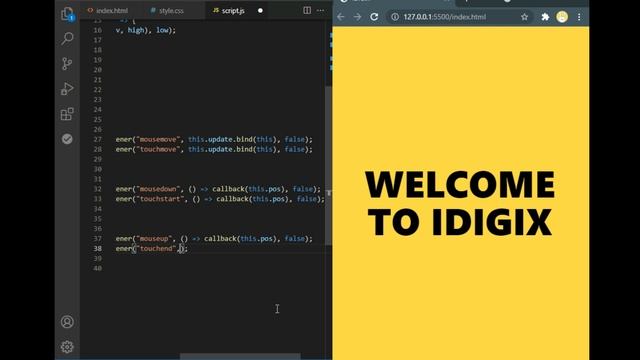This screenshot has height=360, width=640.
Task: Click the "mousemove" string in code
Action: tap(158, 139)
